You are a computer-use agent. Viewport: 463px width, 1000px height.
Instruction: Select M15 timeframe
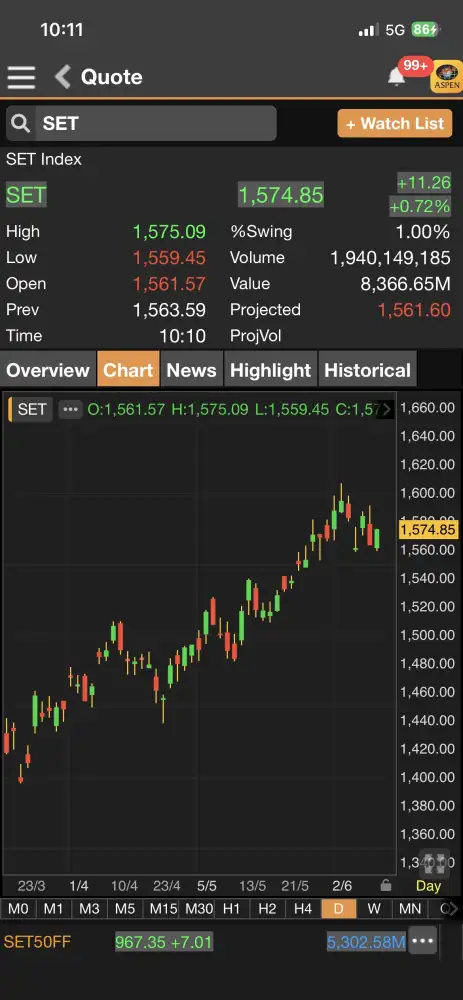pyautogui.click(x=162, y=908)
